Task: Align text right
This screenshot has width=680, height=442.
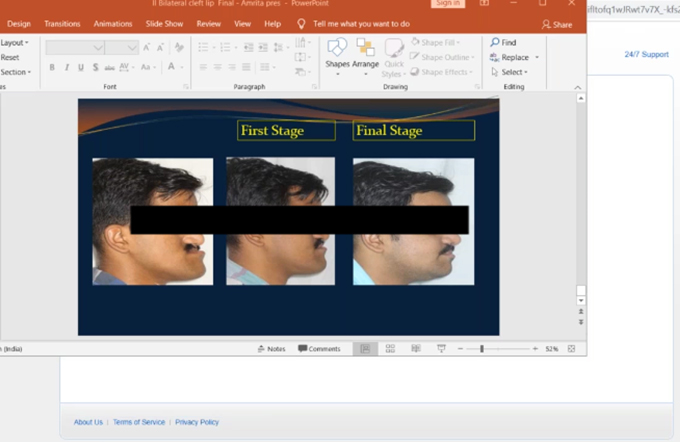Action: coord(232,67)
